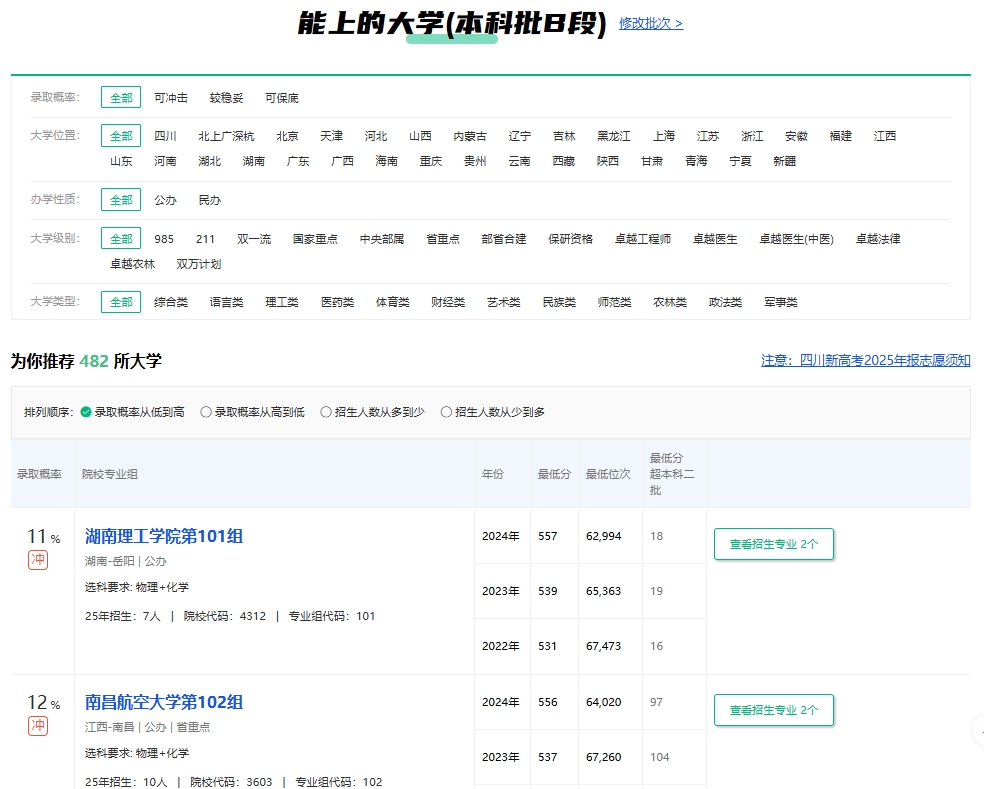Click the 冲 badge under 11%
The width and height of the screenshot is (984, 789).
38,560
